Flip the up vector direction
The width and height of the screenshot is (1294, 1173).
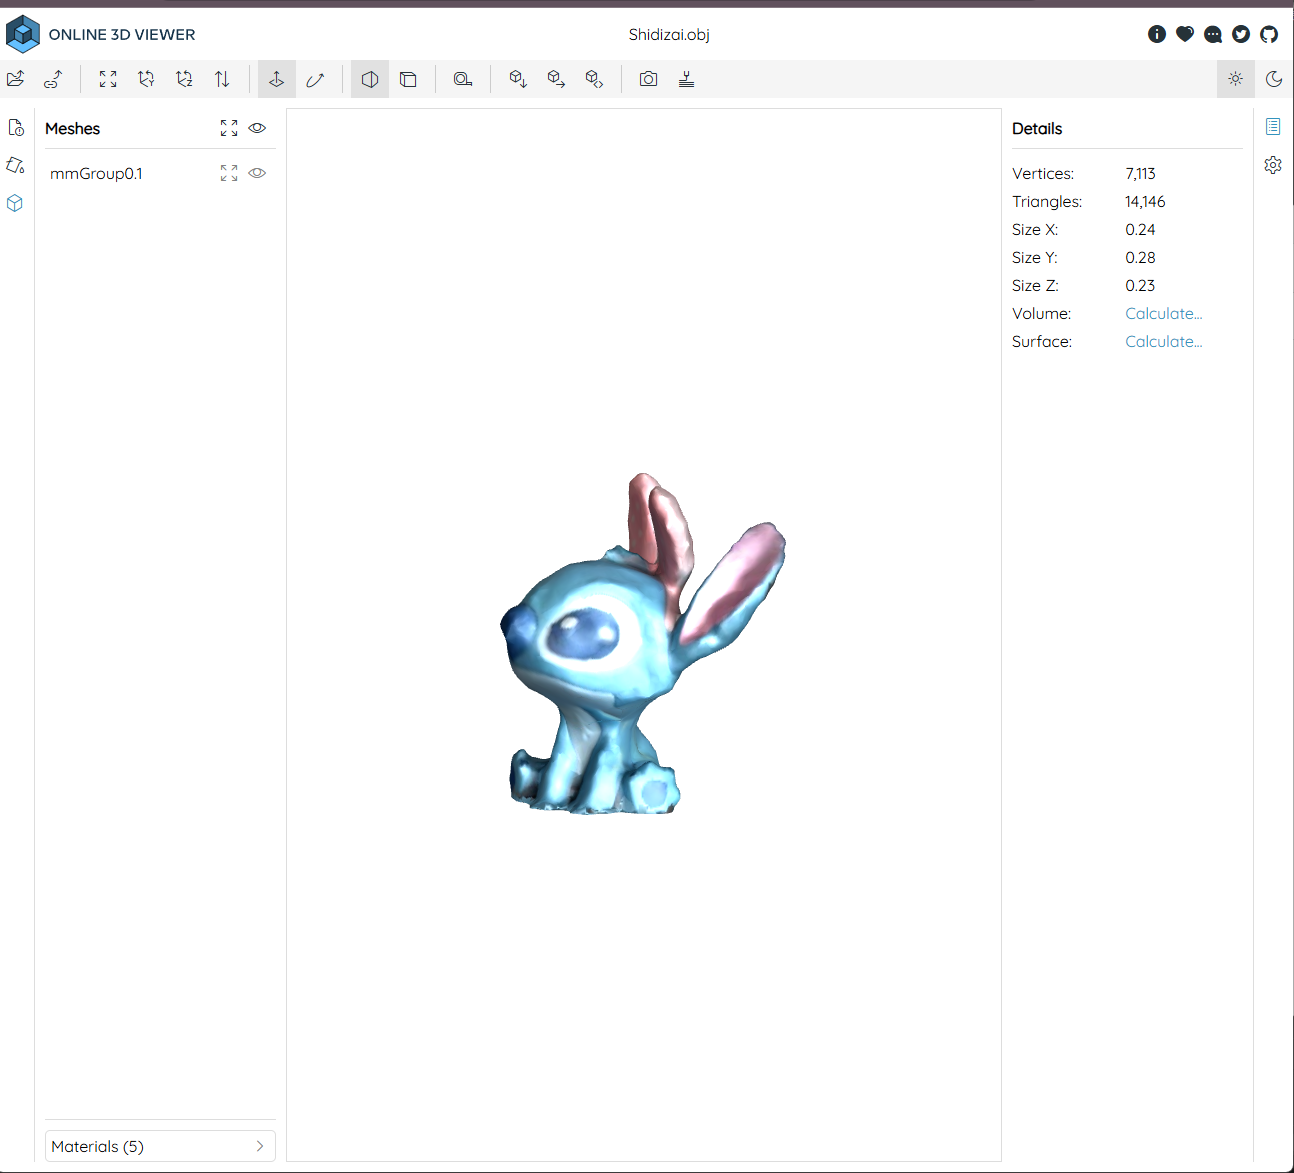pos(222,79)
